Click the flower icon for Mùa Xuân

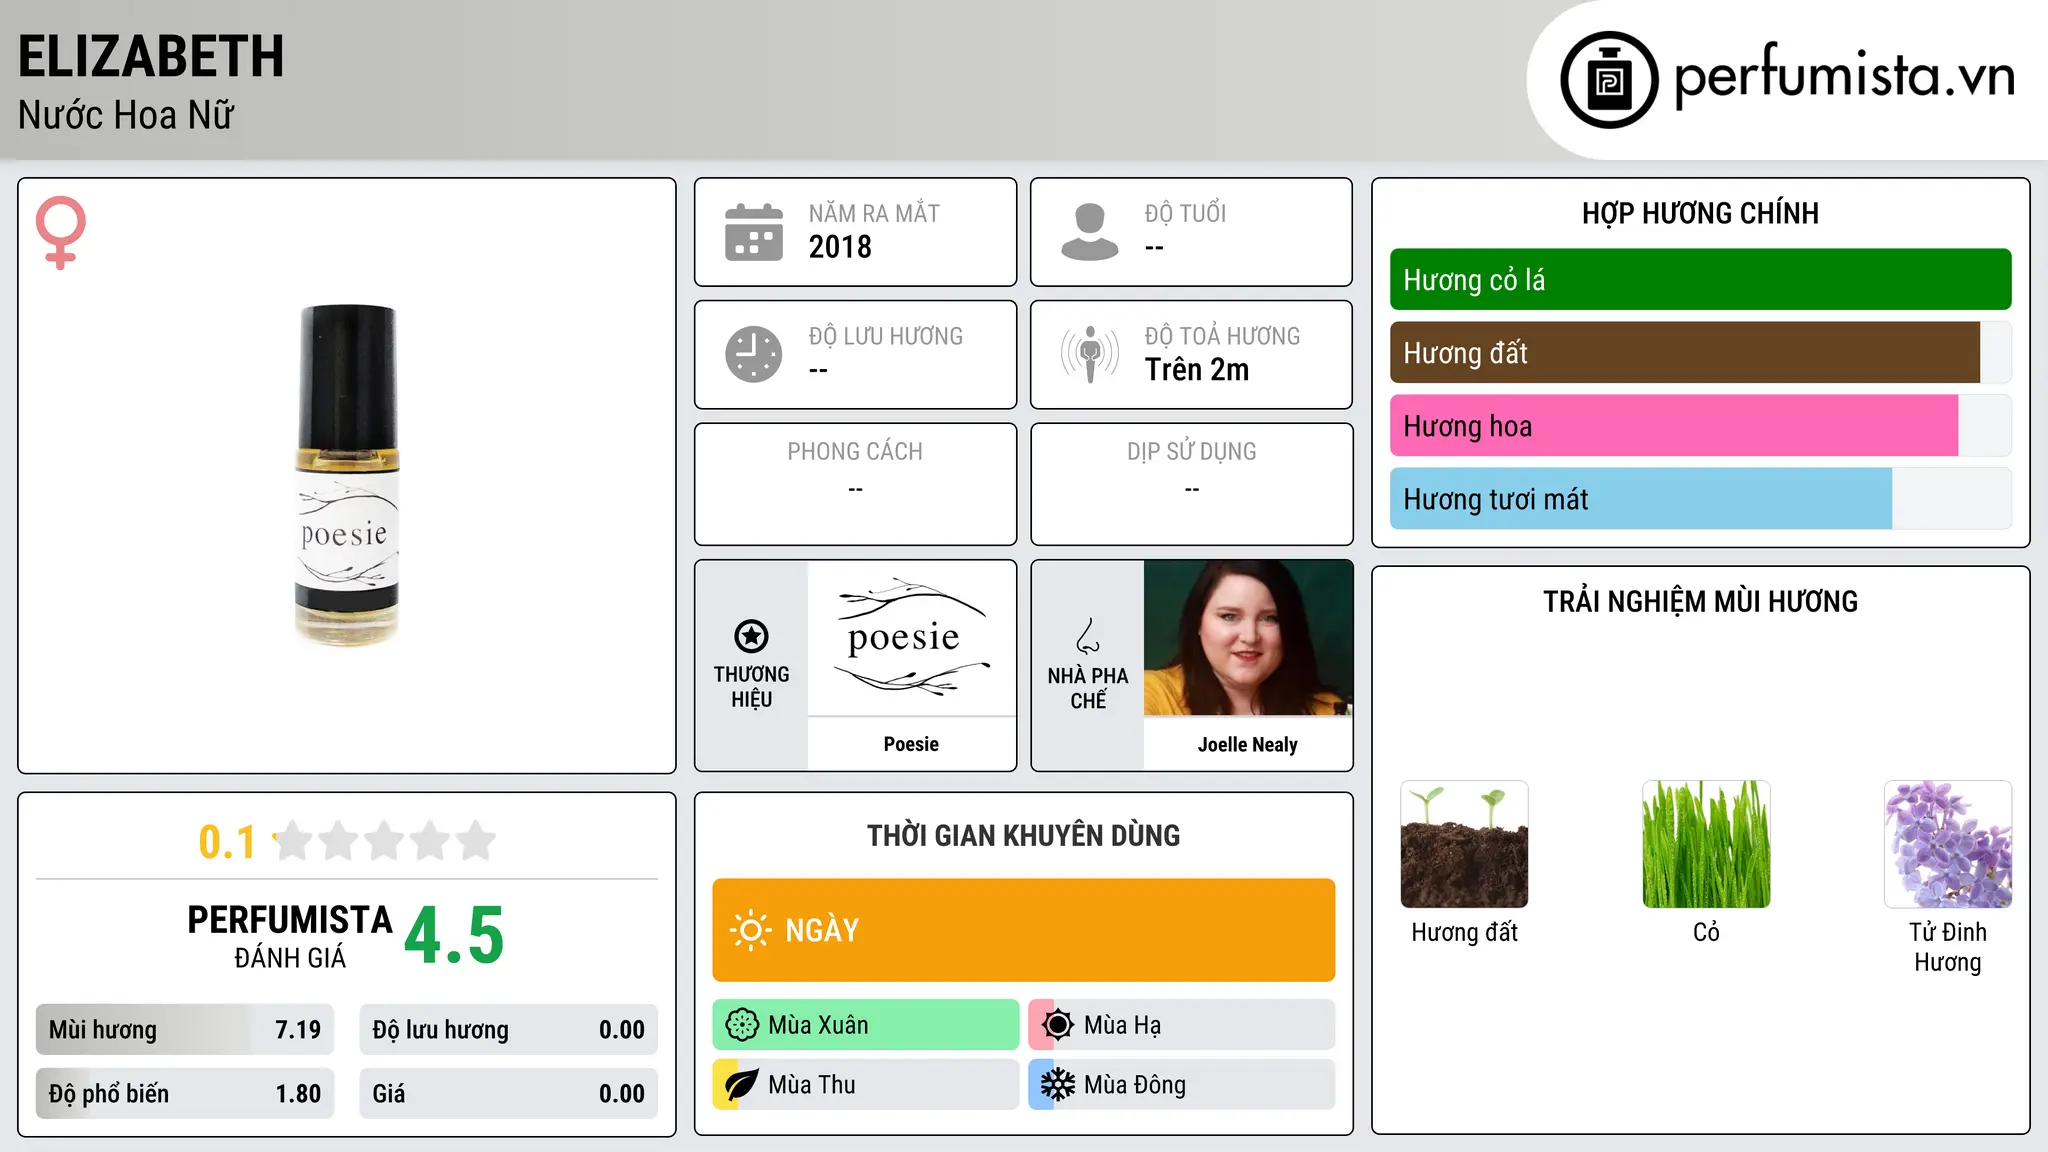[742, 1025]
